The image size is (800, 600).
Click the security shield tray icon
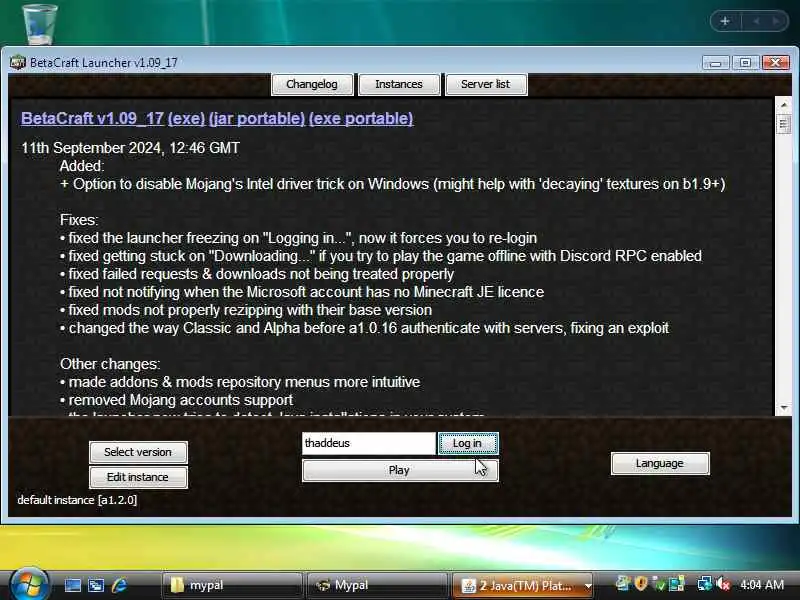641,584
